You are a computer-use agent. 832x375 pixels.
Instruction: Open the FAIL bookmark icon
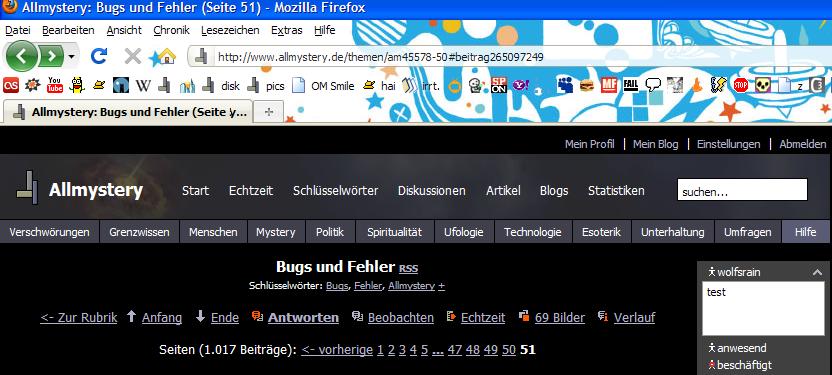coord(630,85)
